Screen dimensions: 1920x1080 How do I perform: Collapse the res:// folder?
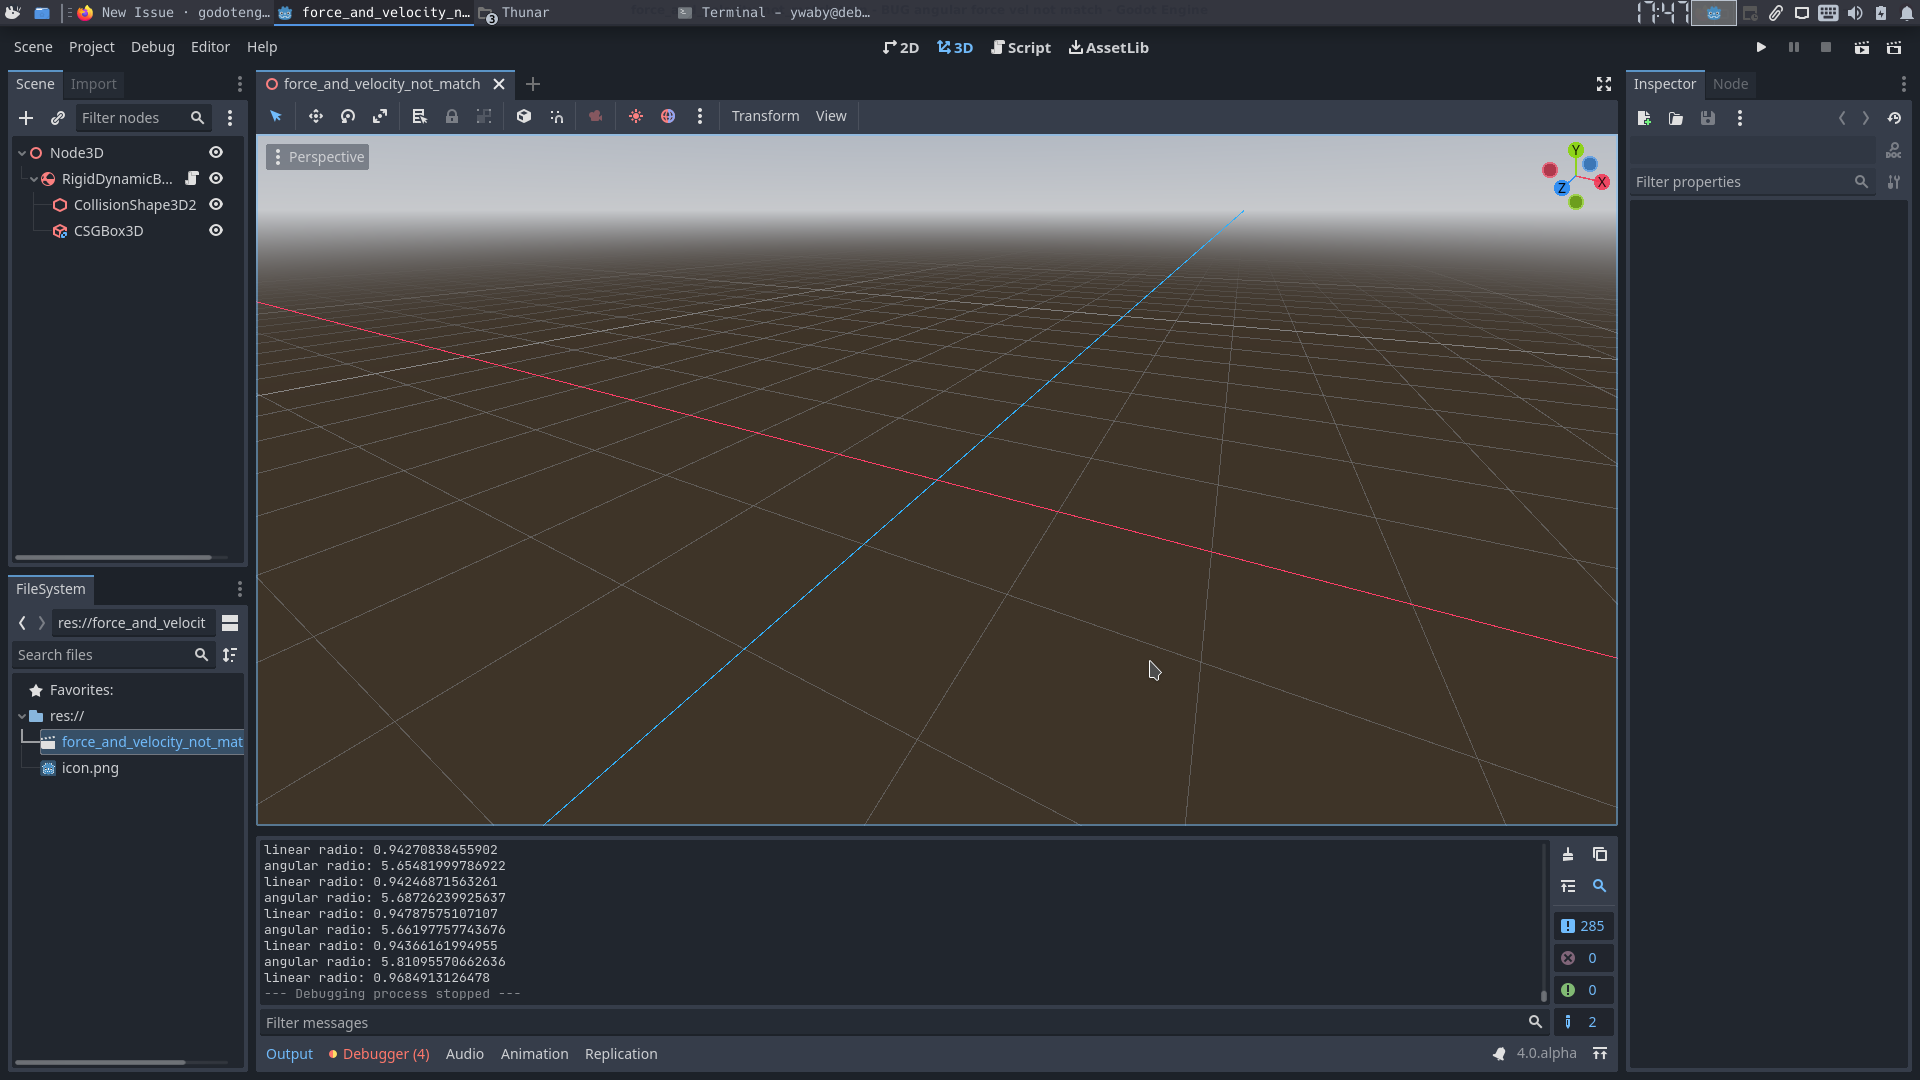(x=22, y=716)
